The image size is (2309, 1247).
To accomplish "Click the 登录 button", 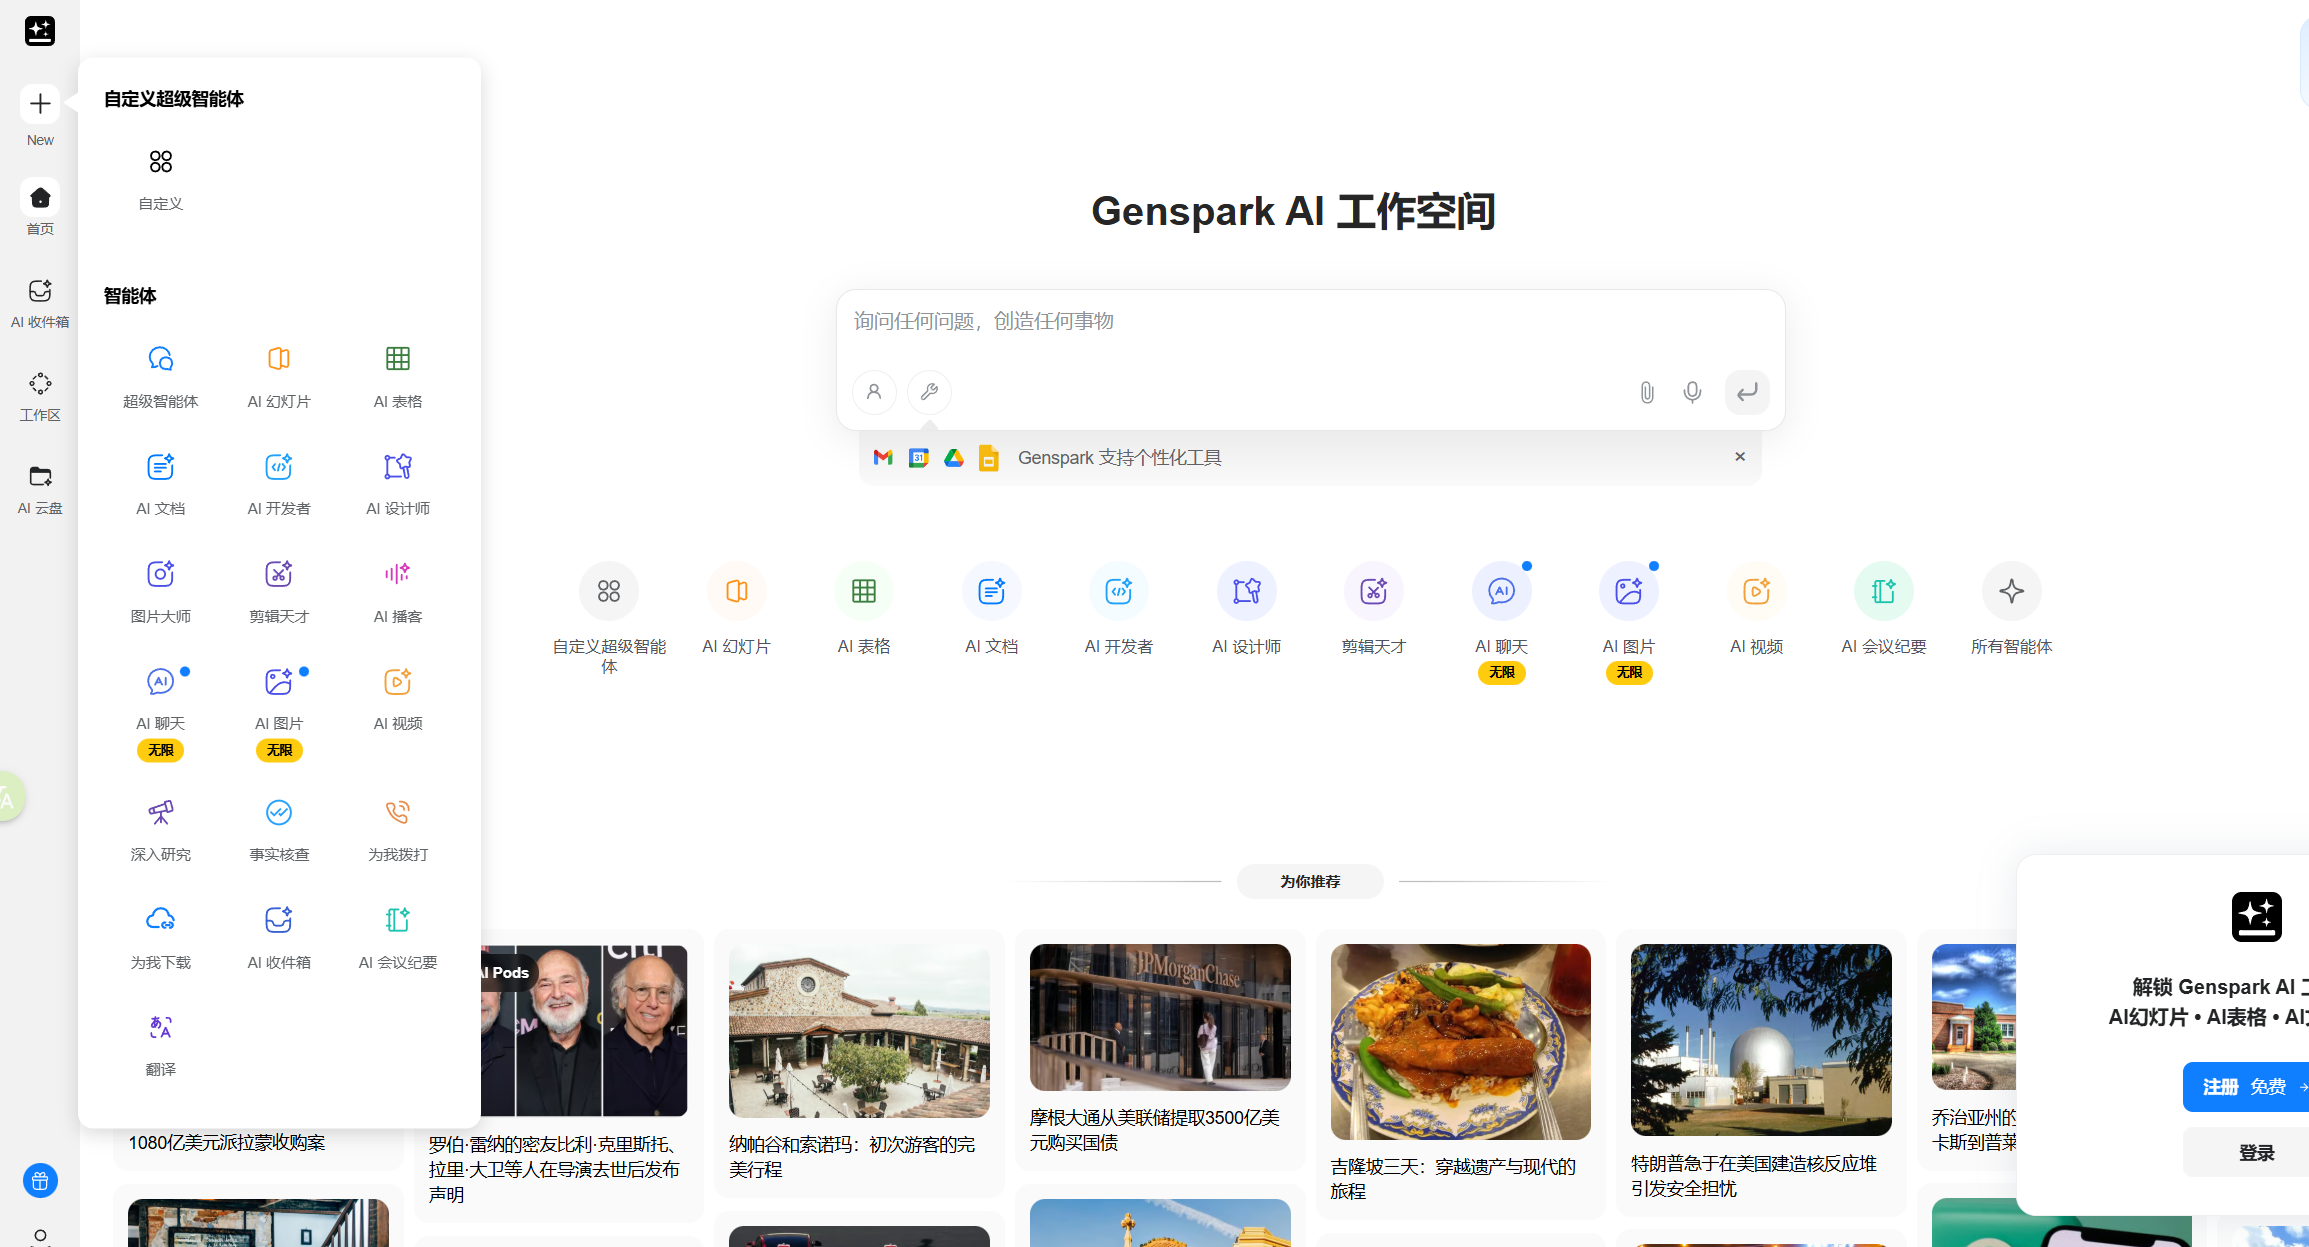I will (x=2258, y=1152).
